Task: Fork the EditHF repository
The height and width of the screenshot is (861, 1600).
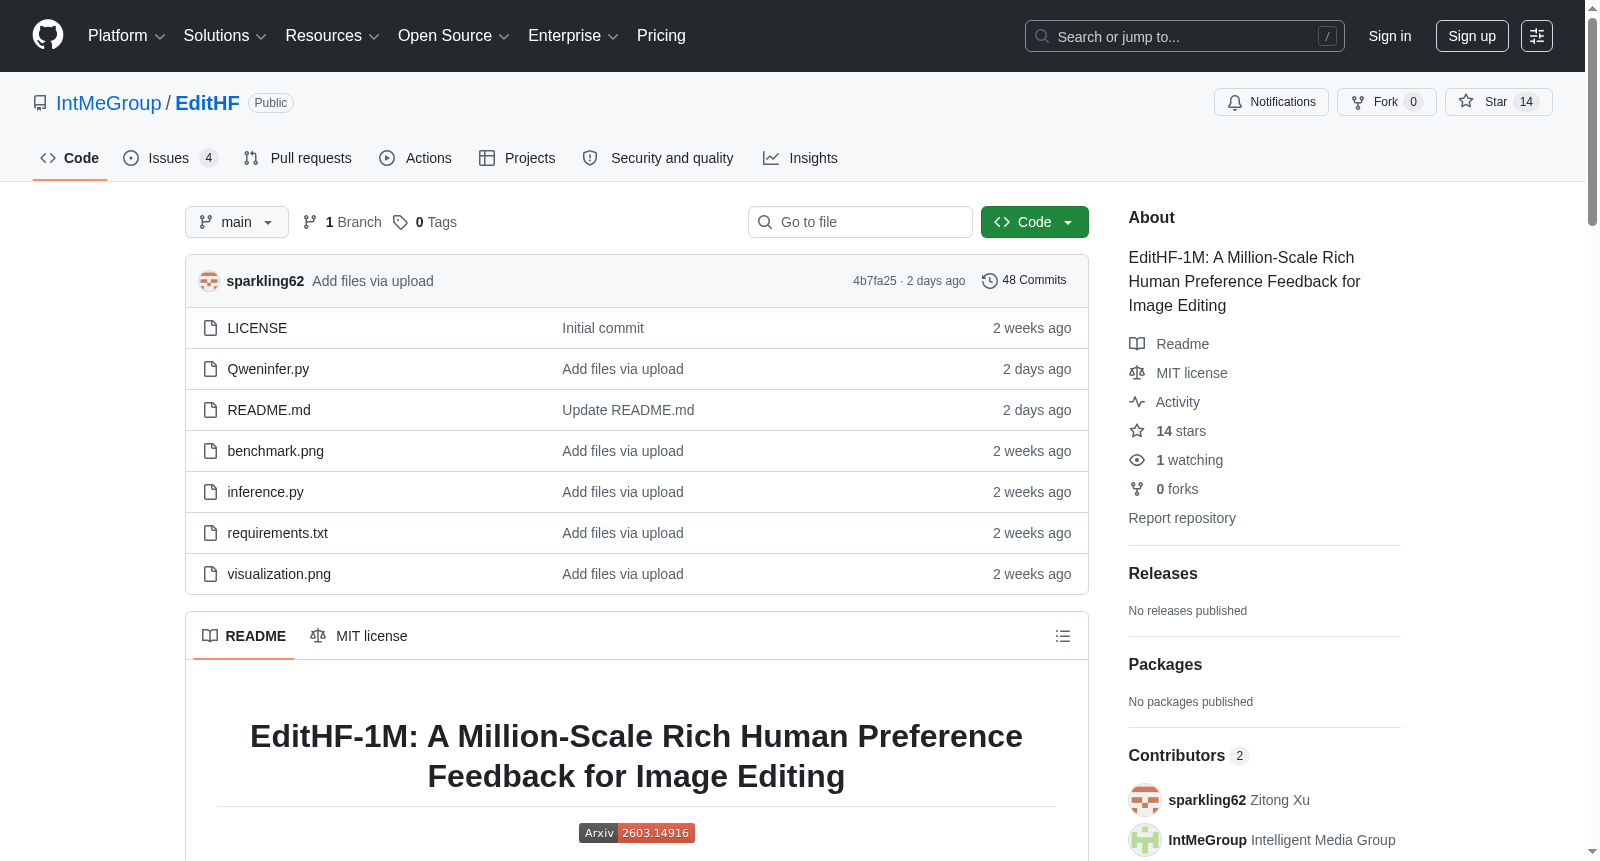Action: tap(1386, 102)
